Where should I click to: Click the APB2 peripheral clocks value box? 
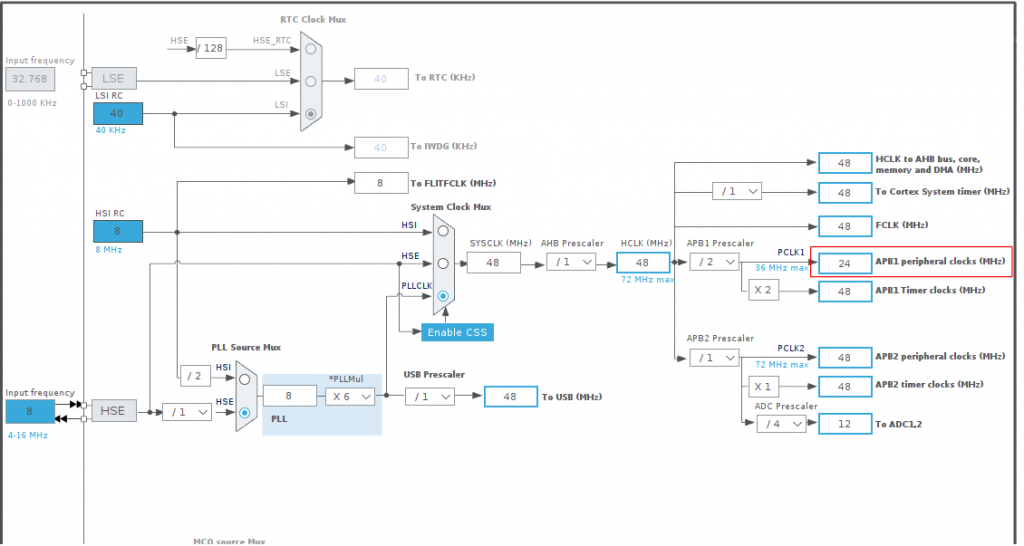(845, 357)
